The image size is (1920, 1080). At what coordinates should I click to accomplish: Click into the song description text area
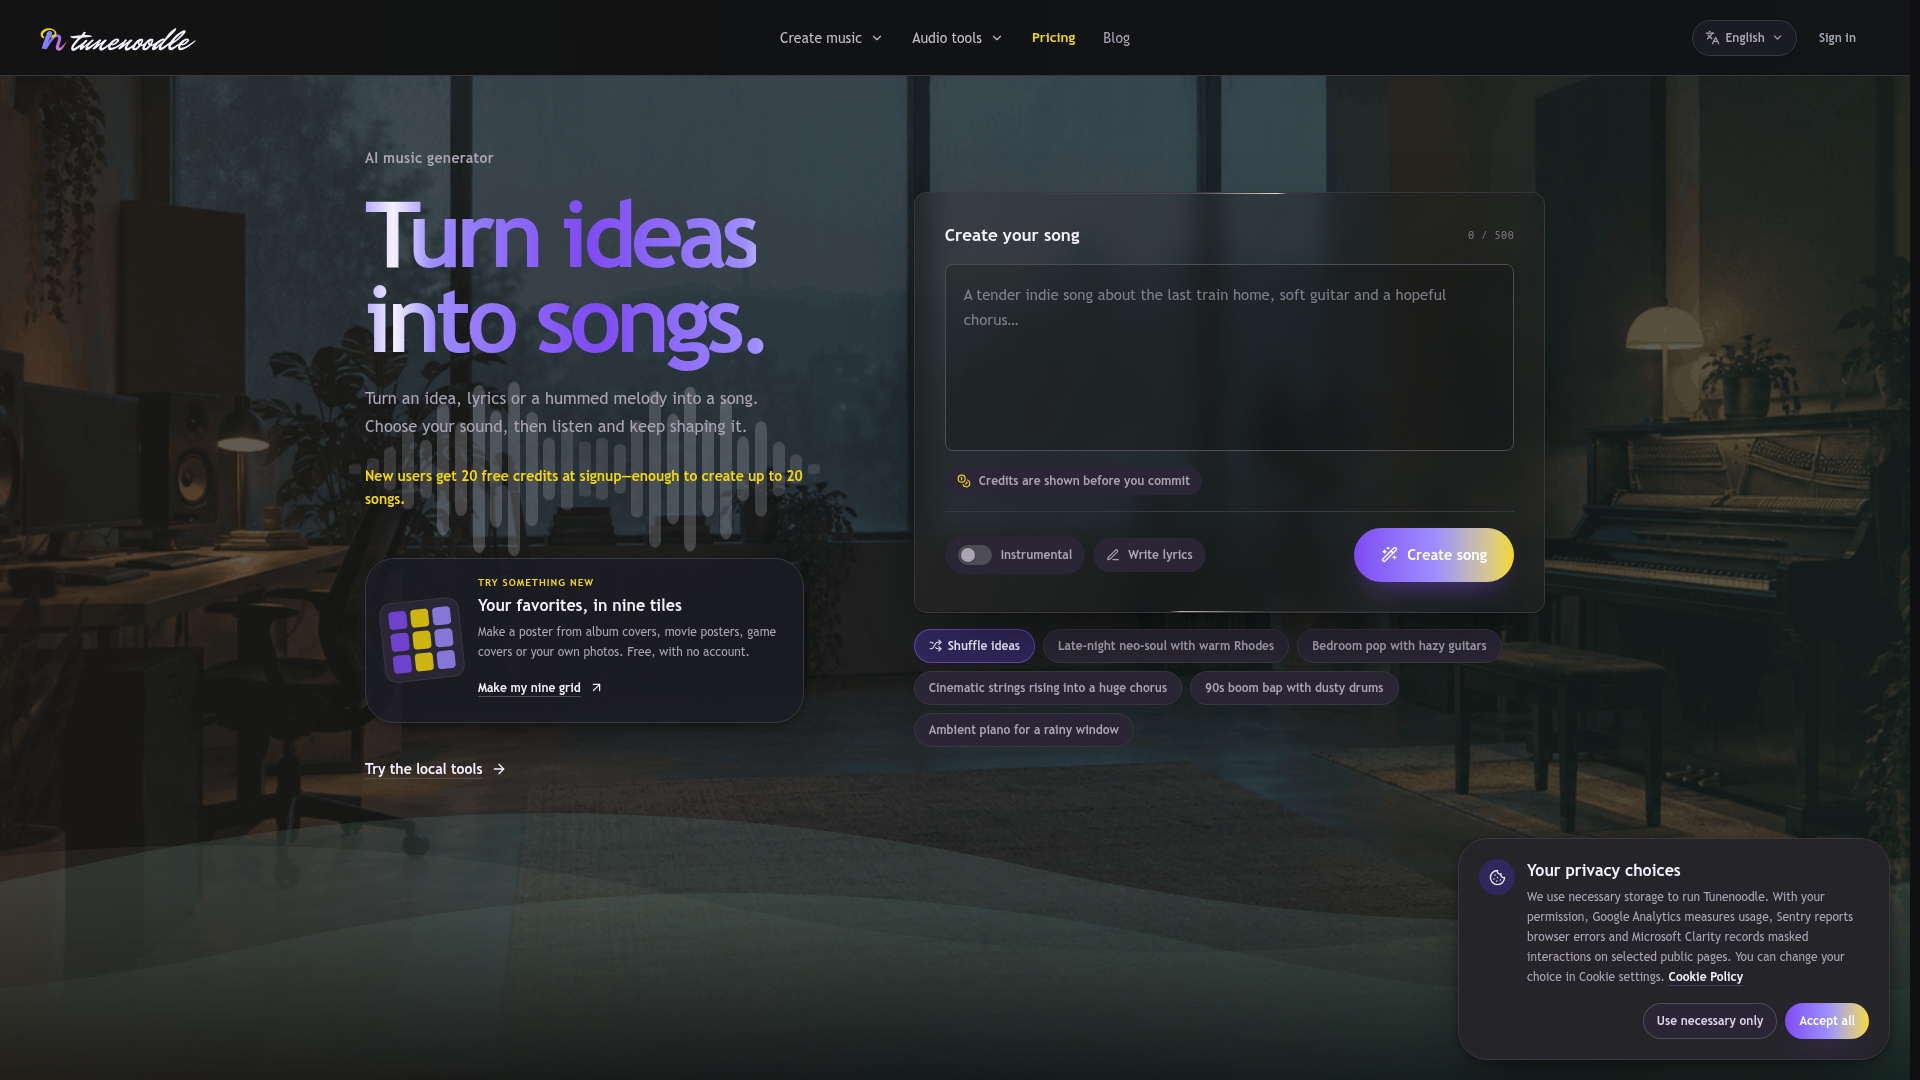pos(1229,357)
